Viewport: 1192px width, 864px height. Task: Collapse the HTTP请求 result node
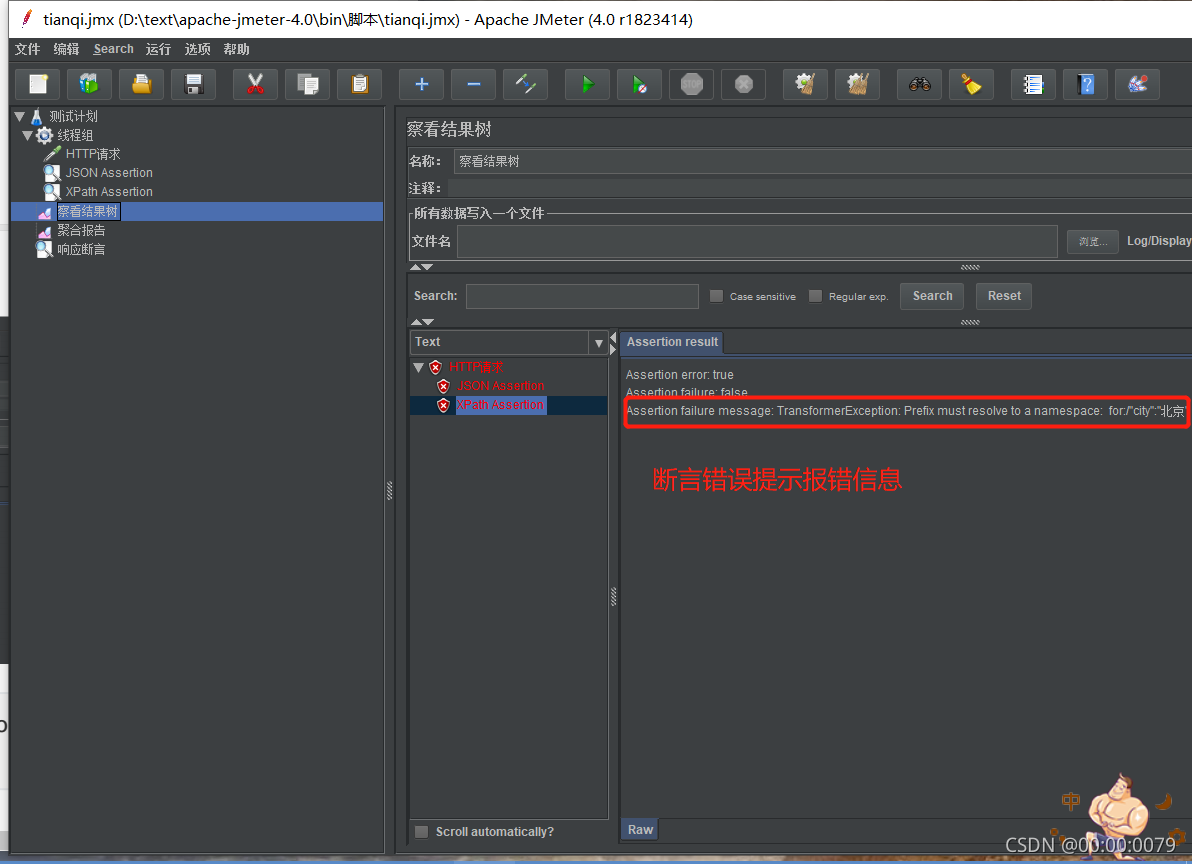(x=418, y=367)
